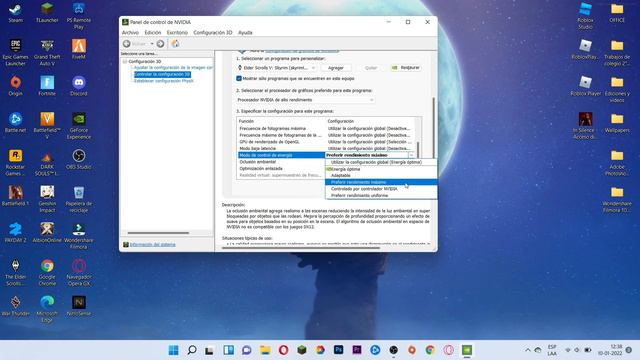
Task: Open the Roblox Studio desktop icon
Action: coord(585,16)
